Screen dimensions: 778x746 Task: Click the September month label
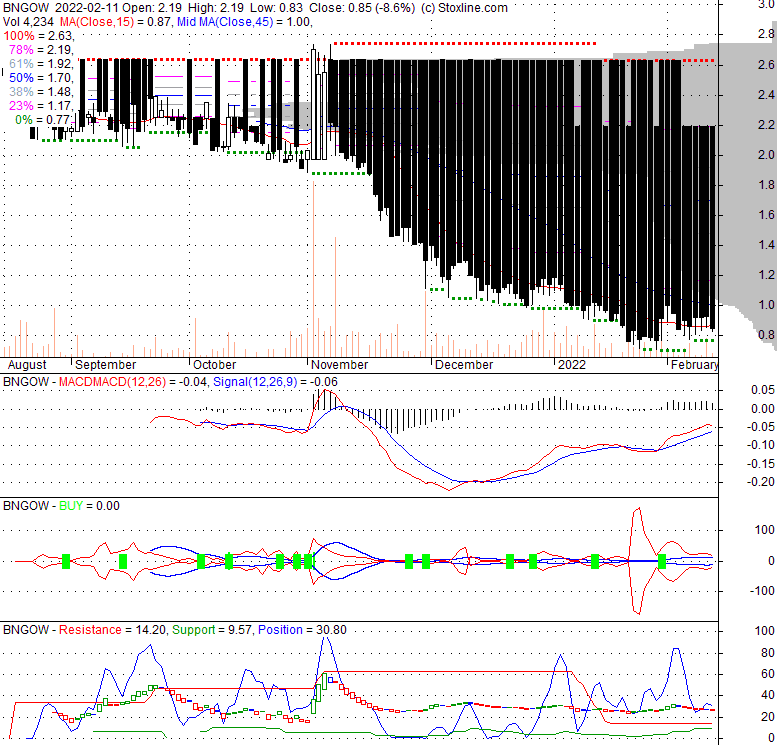pyautogui.click(x=106, y=365)
